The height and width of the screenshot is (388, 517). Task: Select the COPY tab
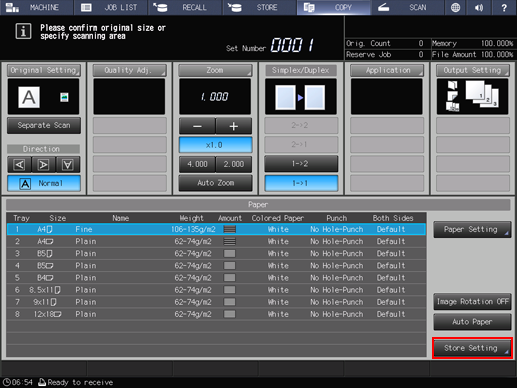[x=334, y=7]
